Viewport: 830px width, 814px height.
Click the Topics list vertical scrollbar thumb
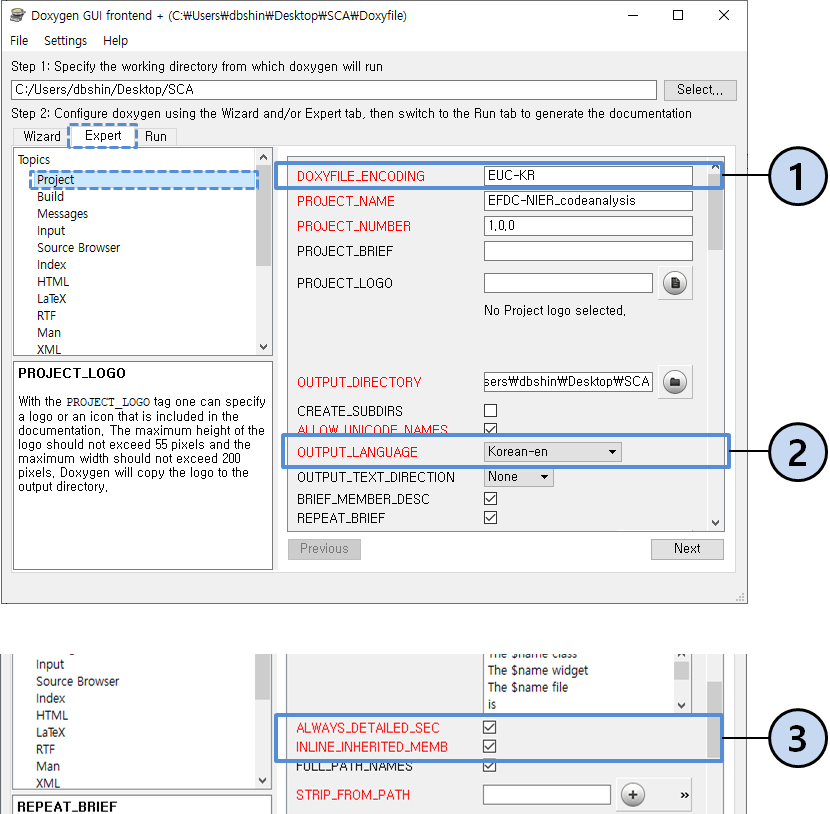pyautogui.click(x=264, y=215)
